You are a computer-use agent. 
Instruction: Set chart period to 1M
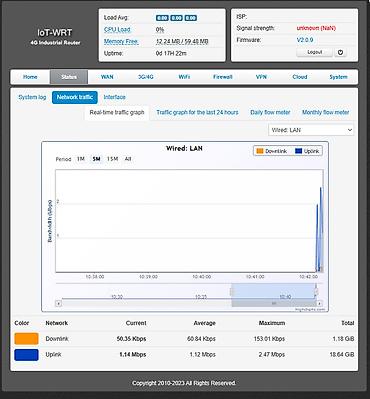click(80, 159)
